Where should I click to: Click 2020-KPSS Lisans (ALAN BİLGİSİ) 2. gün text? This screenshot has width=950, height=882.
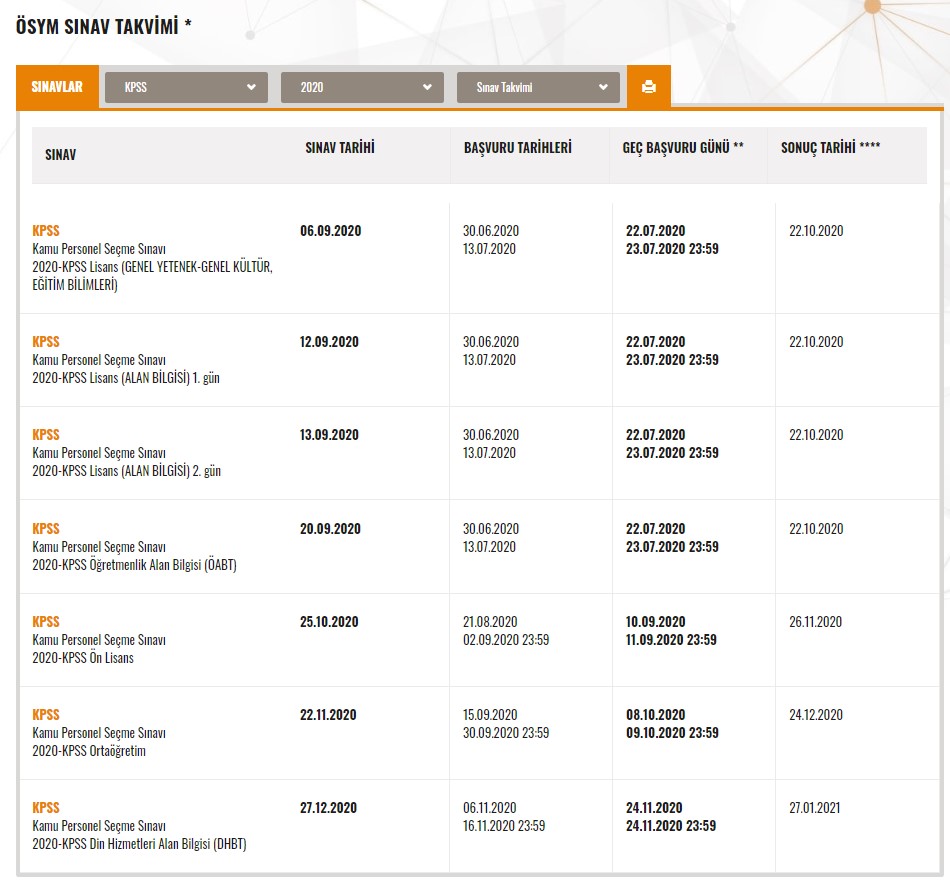point(127,471)
